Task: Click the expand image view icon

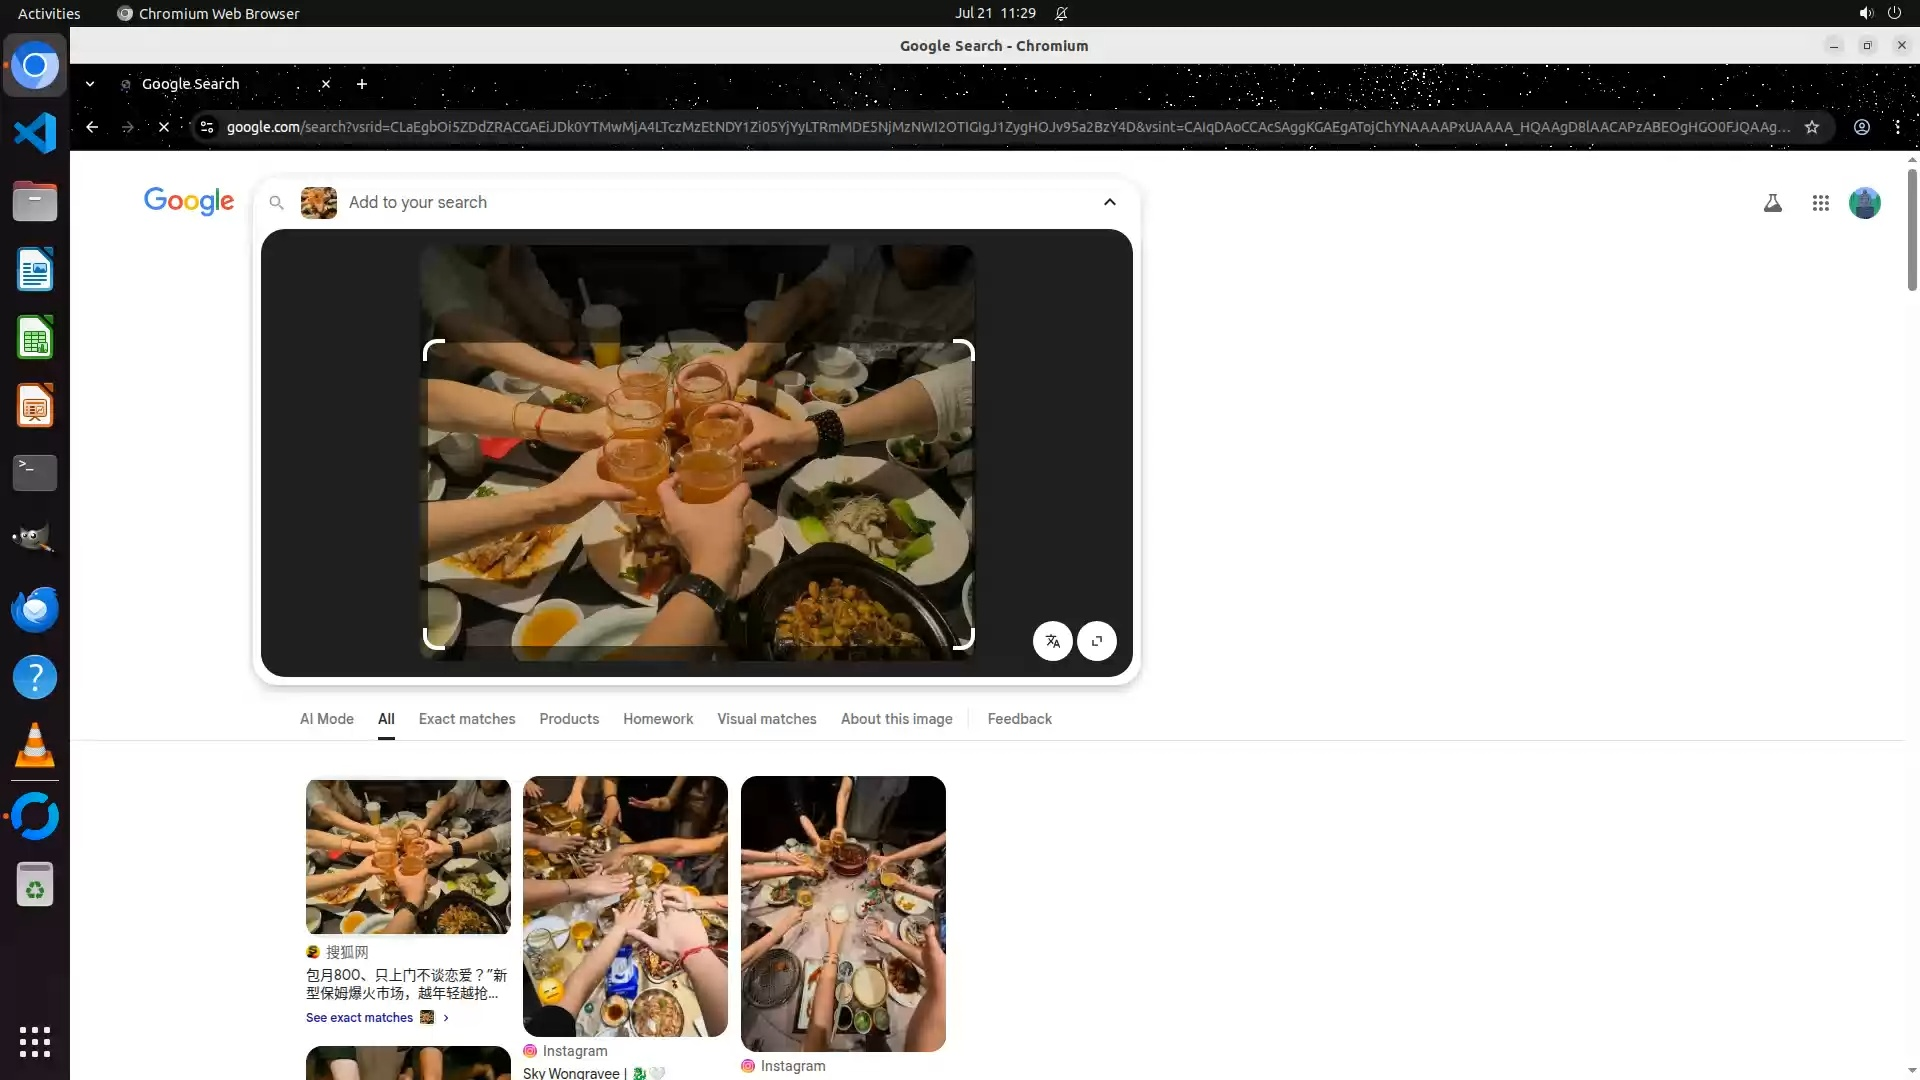Action: (1097, 641)
